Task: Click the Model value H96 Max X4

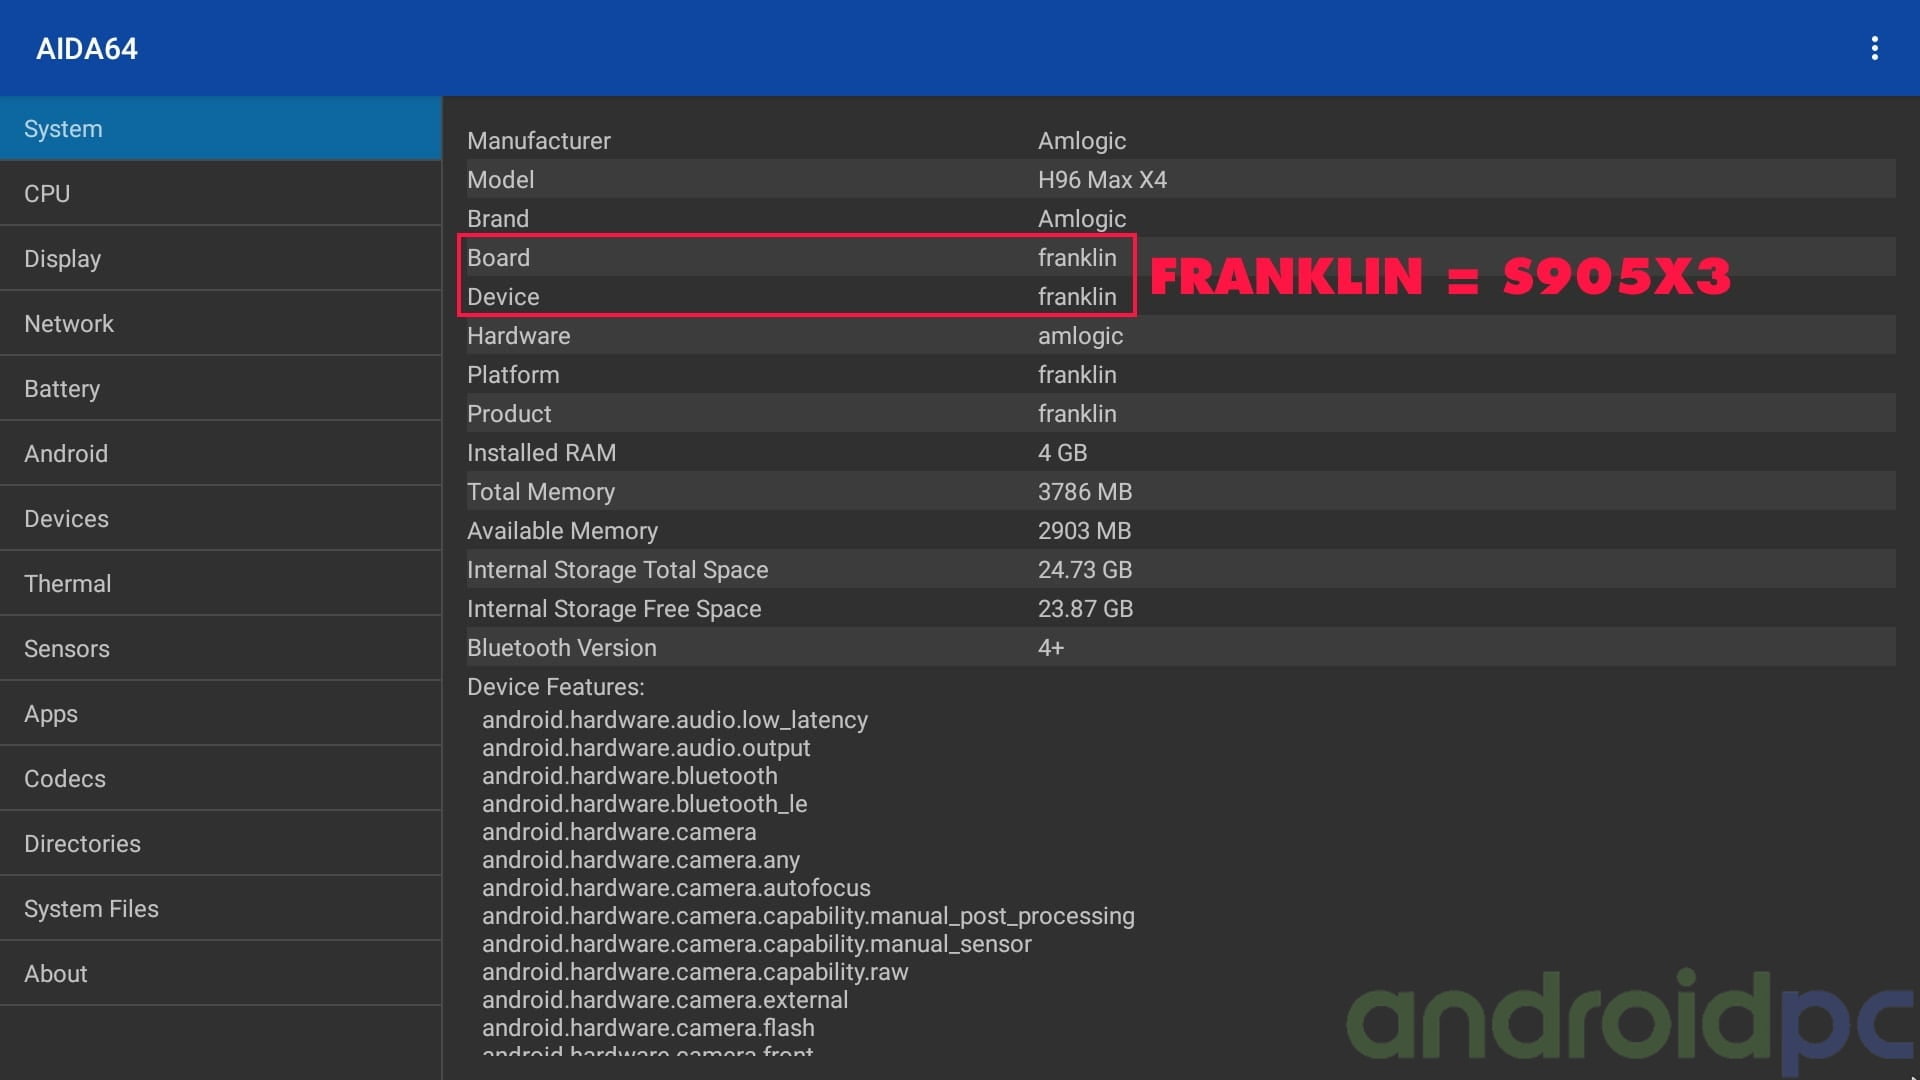Action: pos(1102,180)
